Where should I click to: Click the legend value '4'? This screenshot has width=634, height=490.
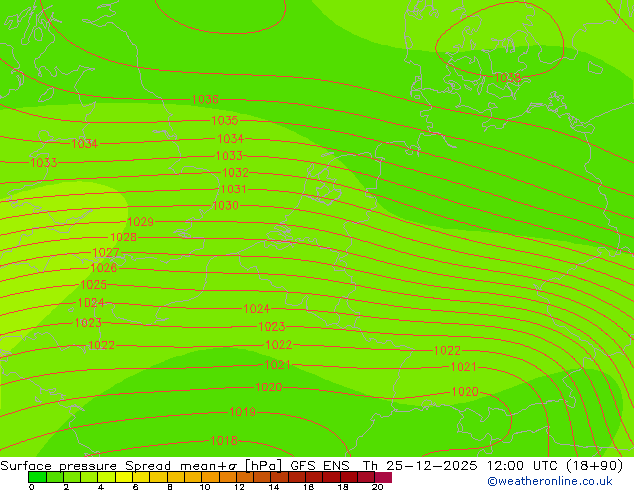click(101, 487)
